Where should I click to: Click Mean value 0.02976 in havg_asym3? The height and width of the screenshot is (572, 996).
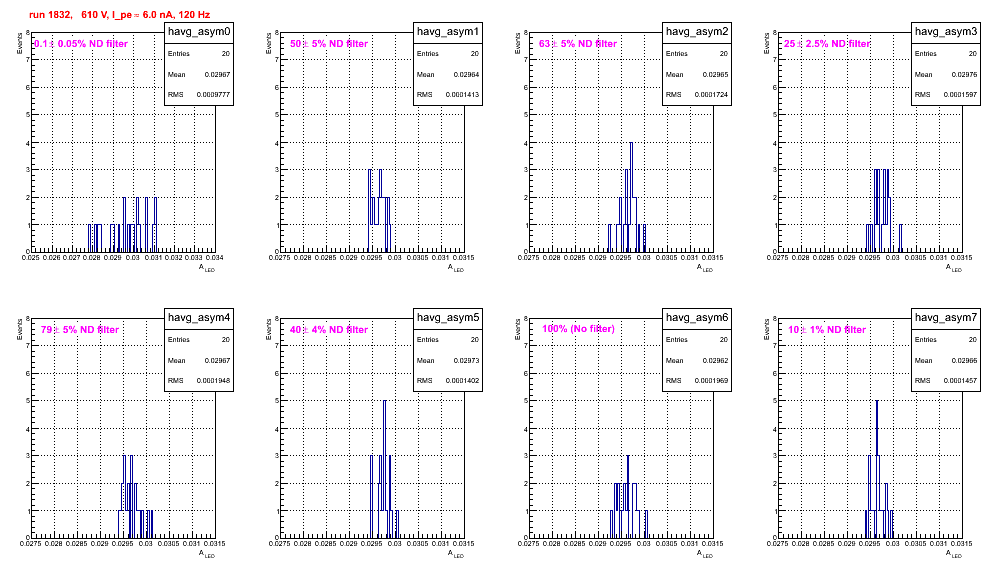click(x=964, y=74)
